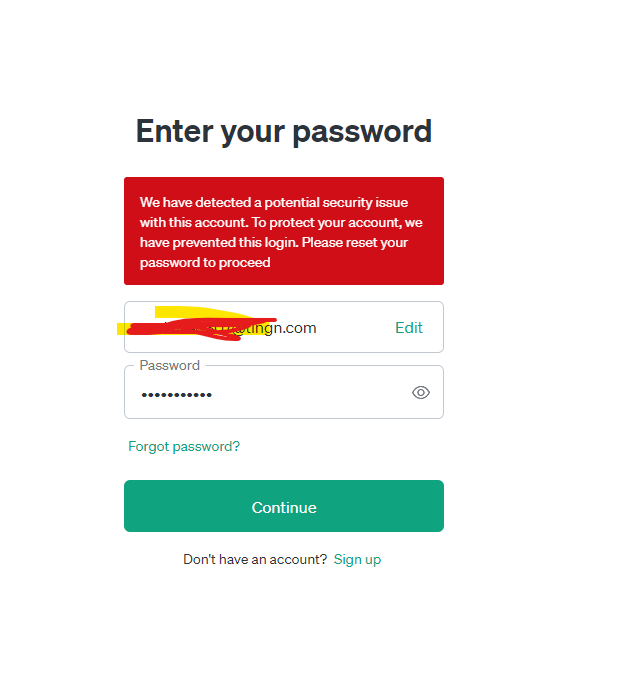Show the password with the eye icon
The height and width of the screenshot is (677, 635).
[x=420, y=392]
